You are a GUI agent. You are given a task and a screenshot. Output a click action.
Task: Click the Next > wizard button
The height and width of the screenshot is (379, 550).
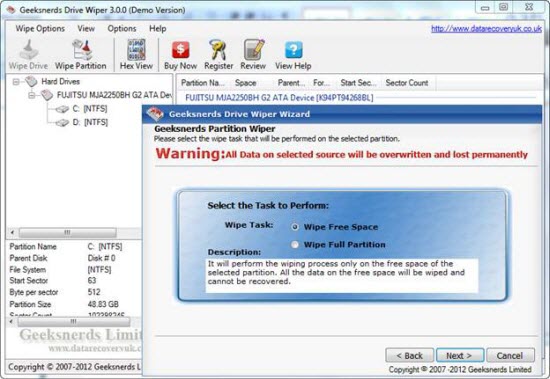pos(460,355)
